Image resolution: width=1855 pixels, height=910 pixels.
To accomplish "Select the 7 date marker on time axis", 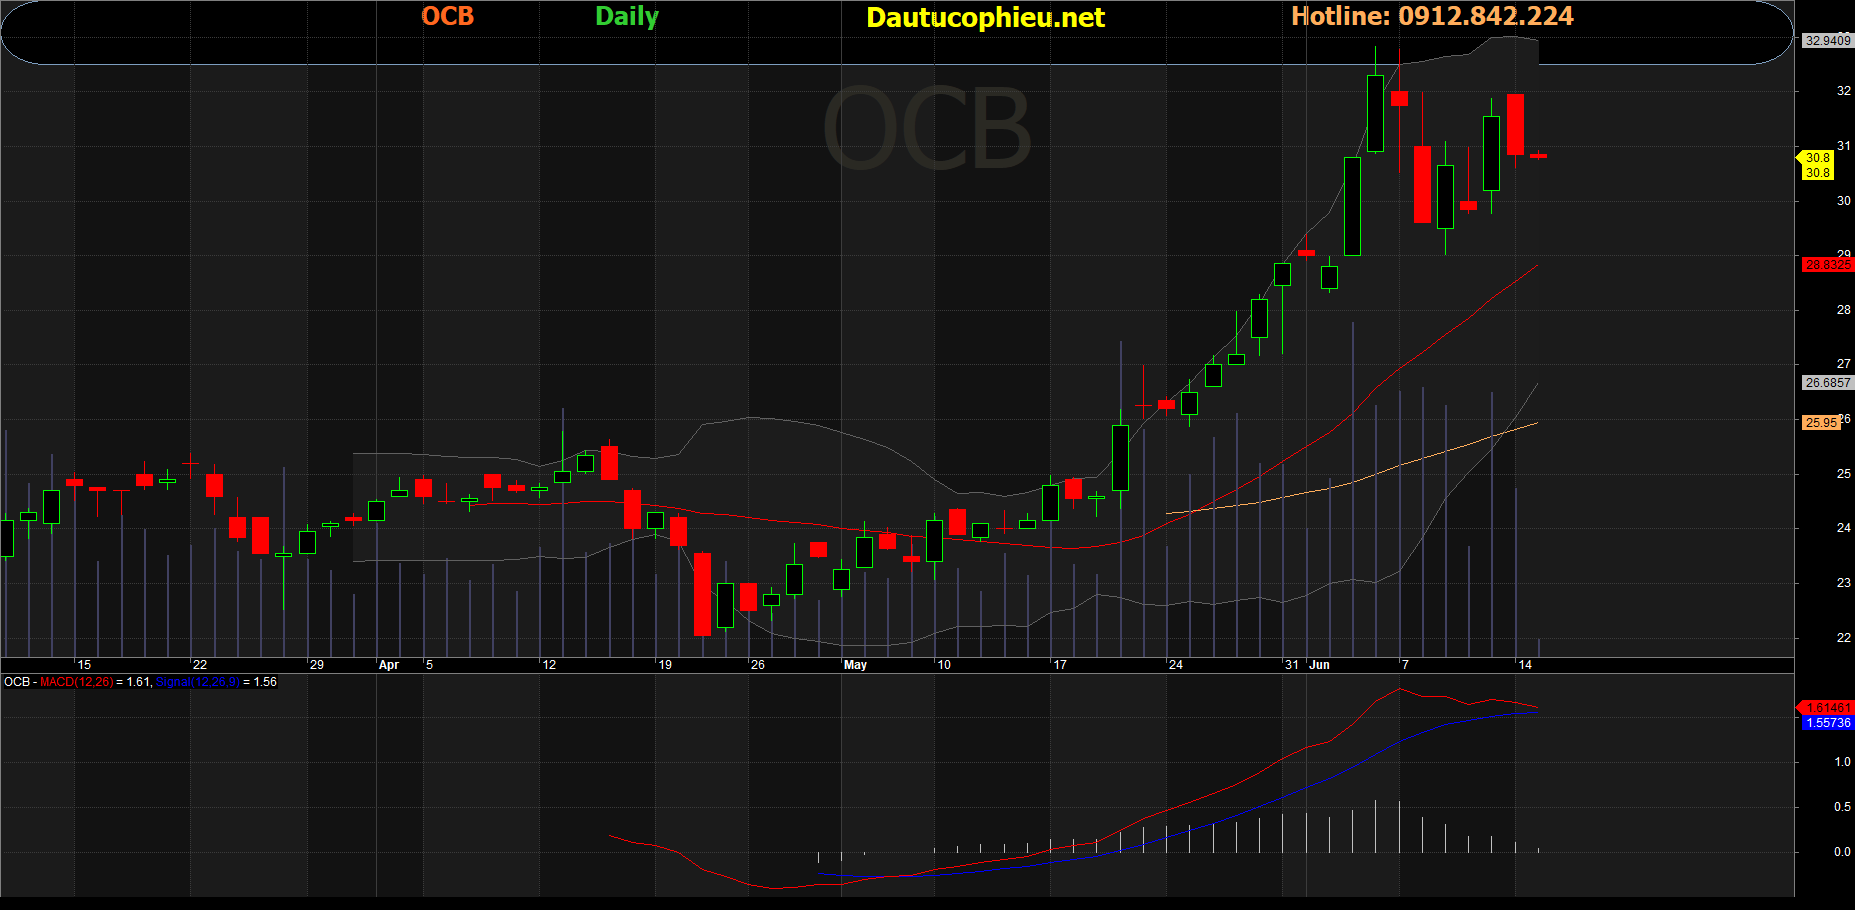I will point(1405,665).
